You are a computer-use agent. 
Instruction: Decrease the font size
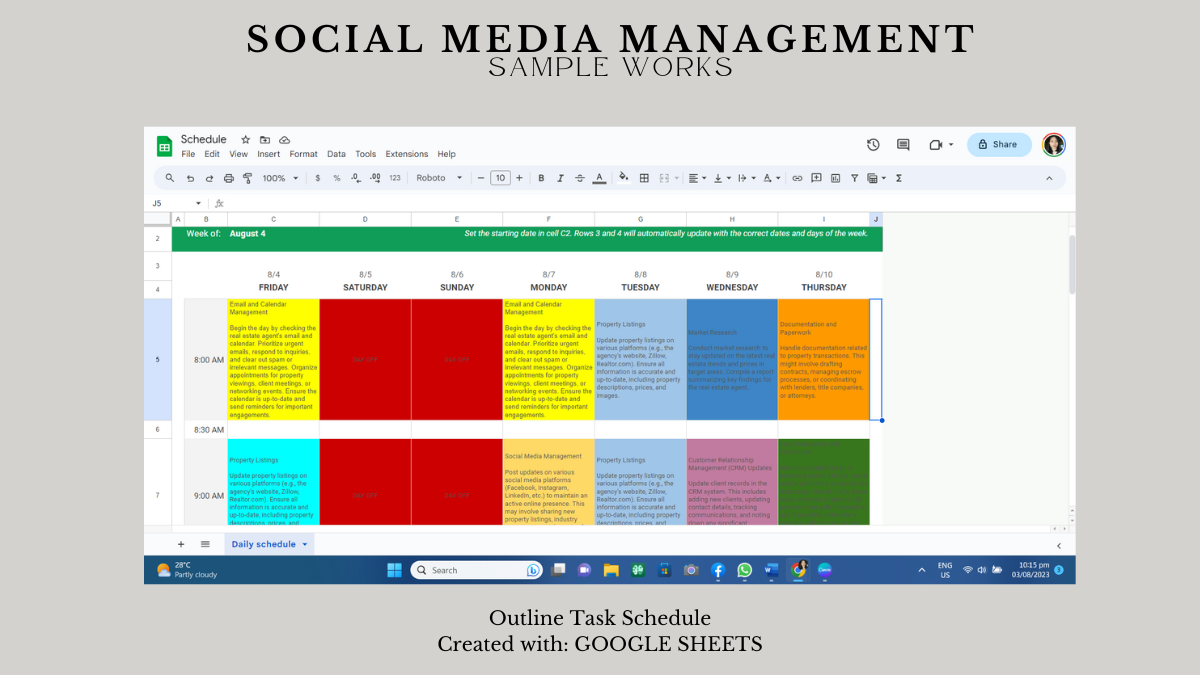coord(481,178)
